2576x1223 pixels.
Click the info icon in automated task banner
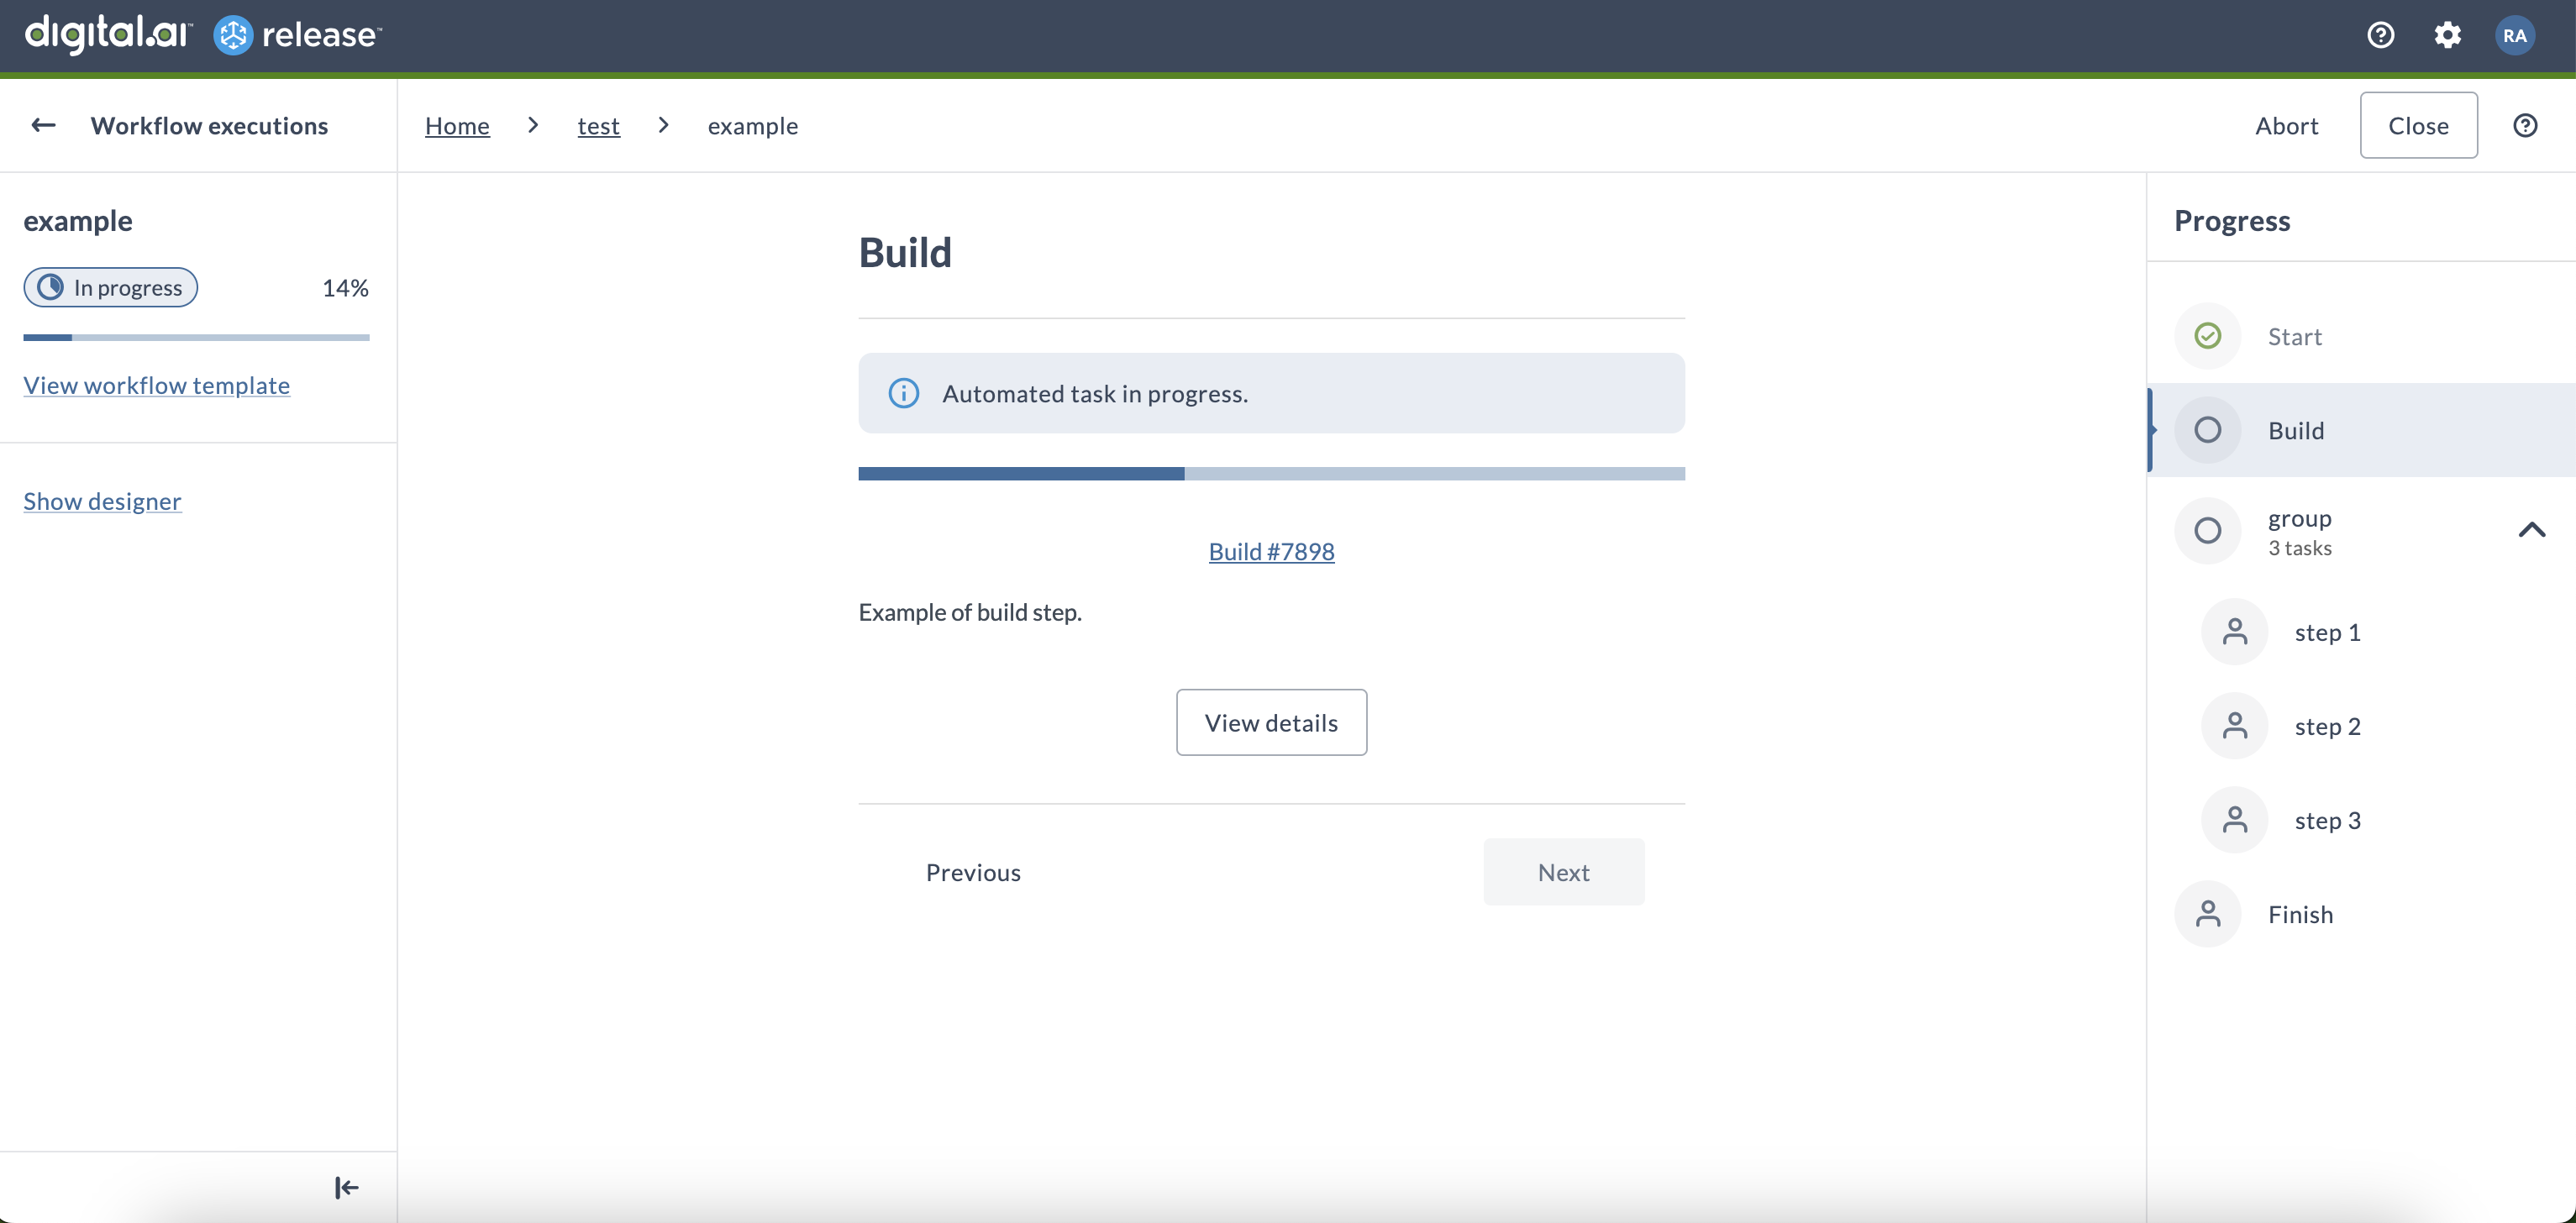(x=904, y=393)
